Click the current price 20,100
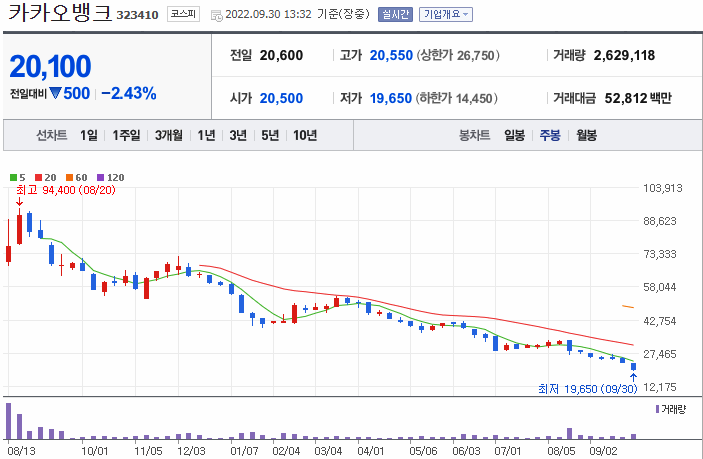 tap(50, 66)
